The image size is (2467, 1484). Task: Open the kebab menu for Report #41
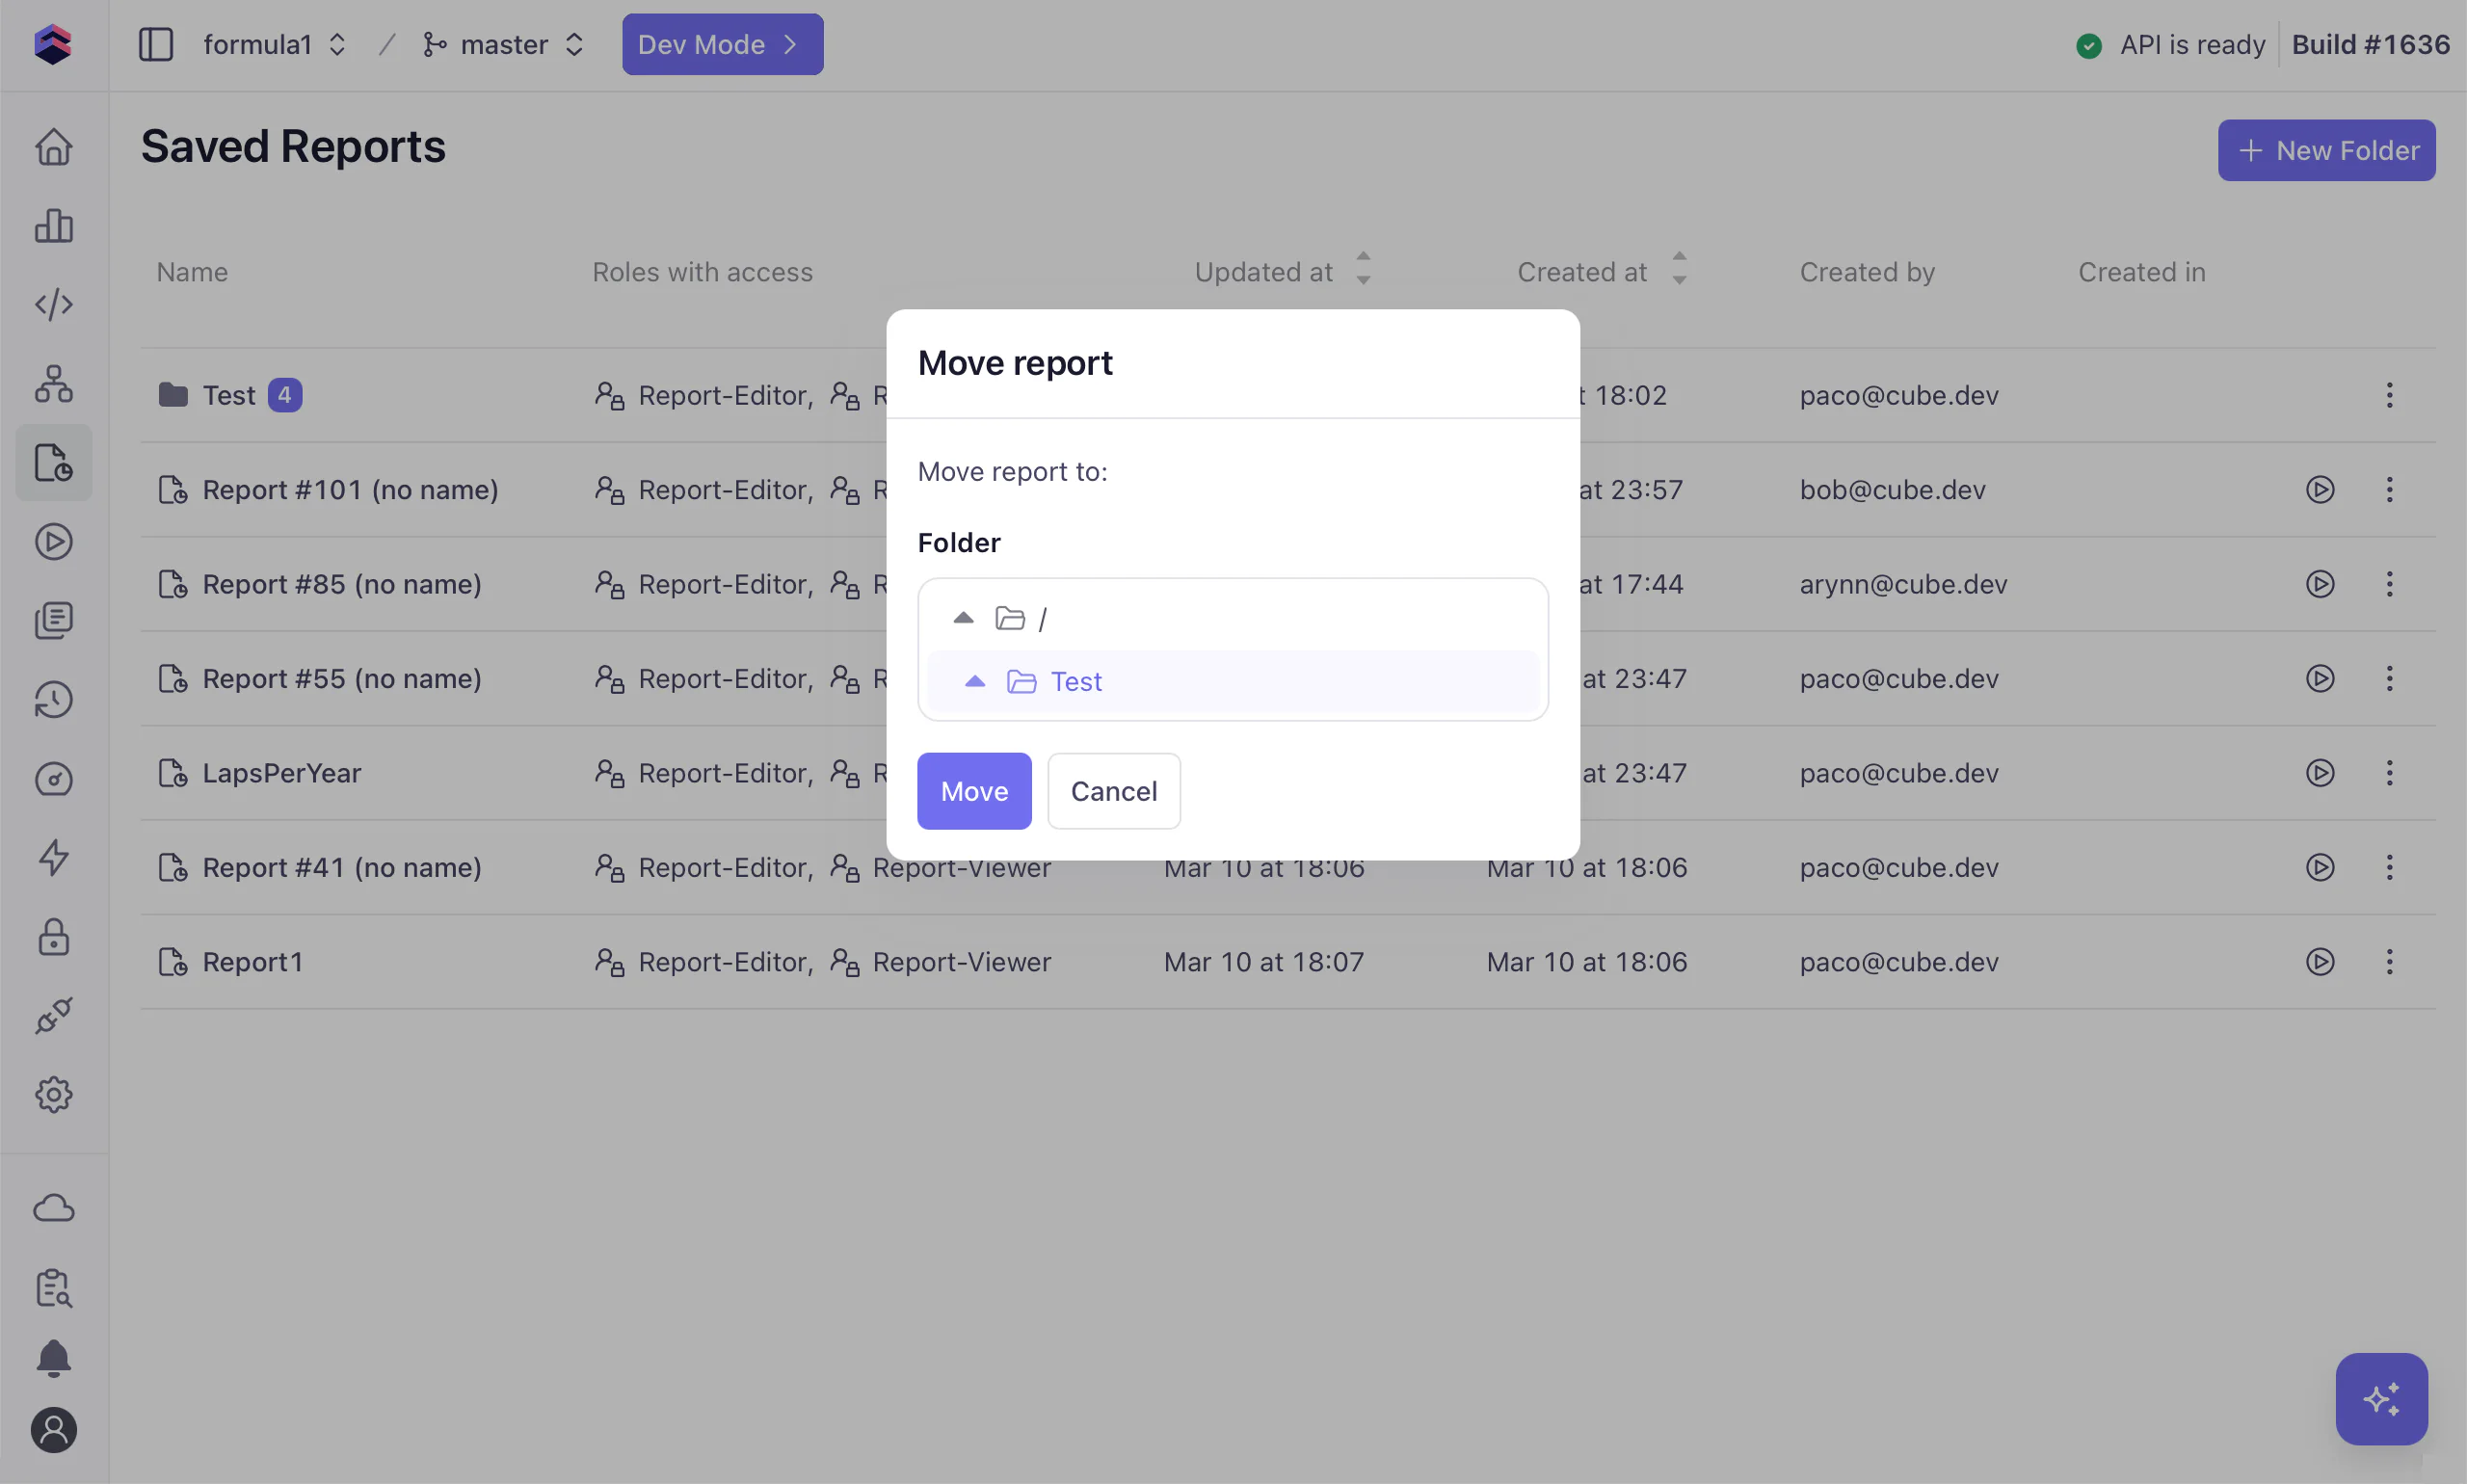pyautogui.click(x=2388, y=867)
